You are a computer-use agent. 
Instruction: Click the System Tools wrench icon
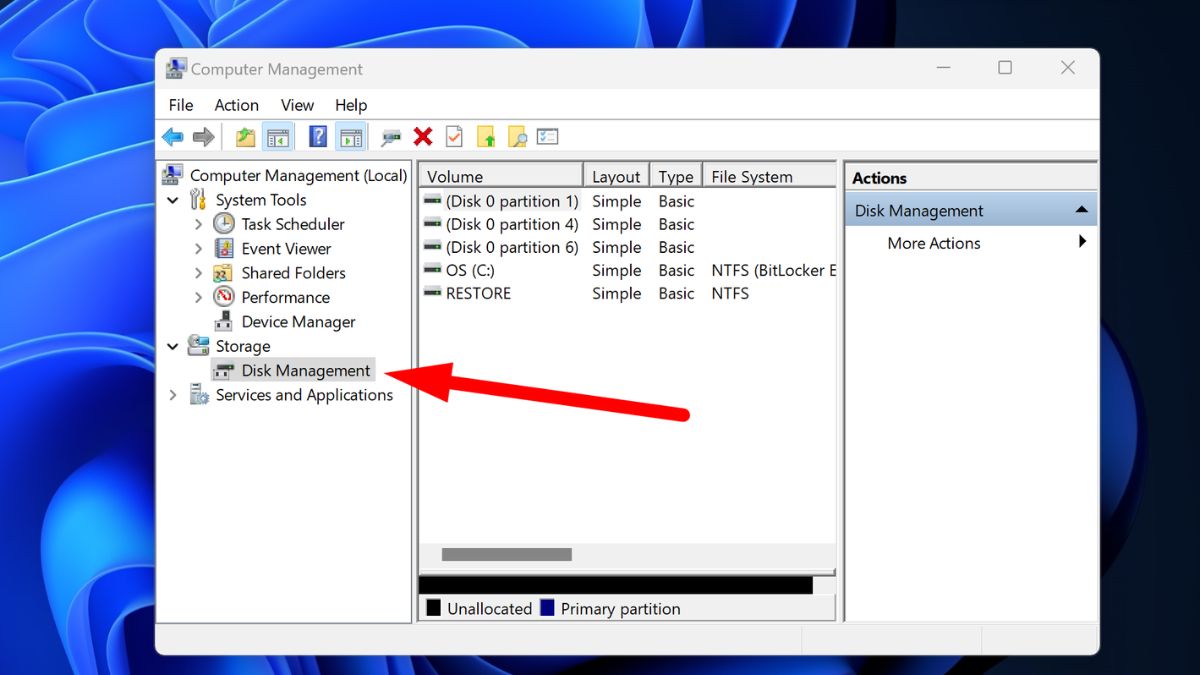(198, 200)
